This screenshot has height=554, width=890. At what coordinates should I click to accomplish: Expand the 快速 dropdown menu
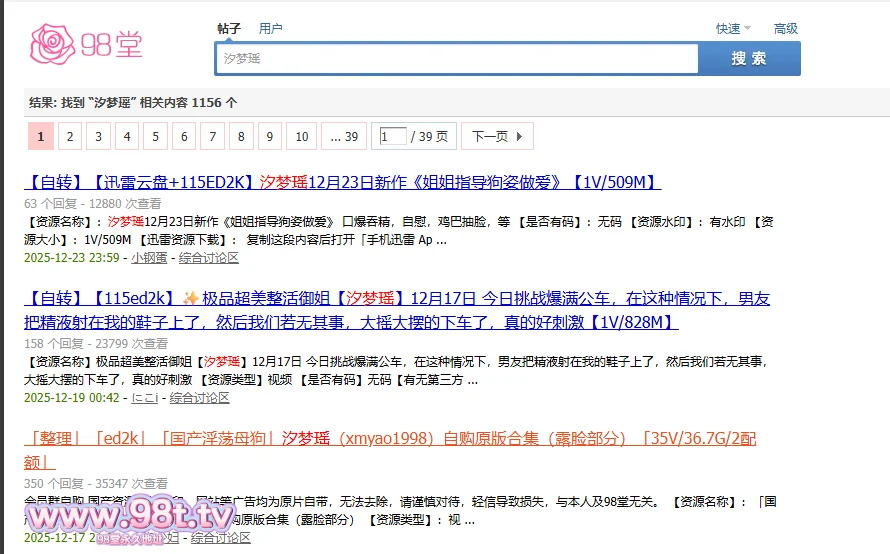point(732,29)
